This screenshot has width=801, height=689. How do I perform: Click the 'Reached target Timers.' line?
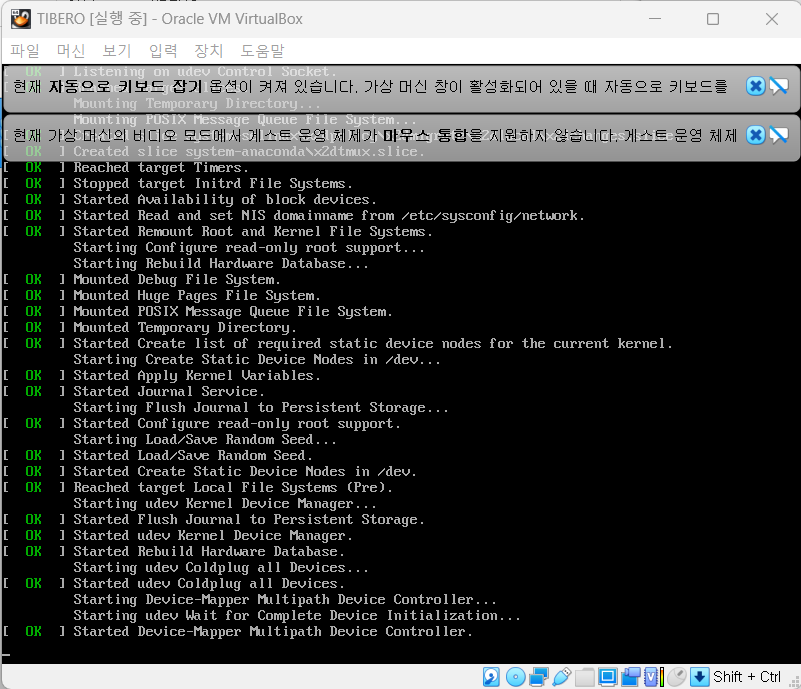click(161, 168)
